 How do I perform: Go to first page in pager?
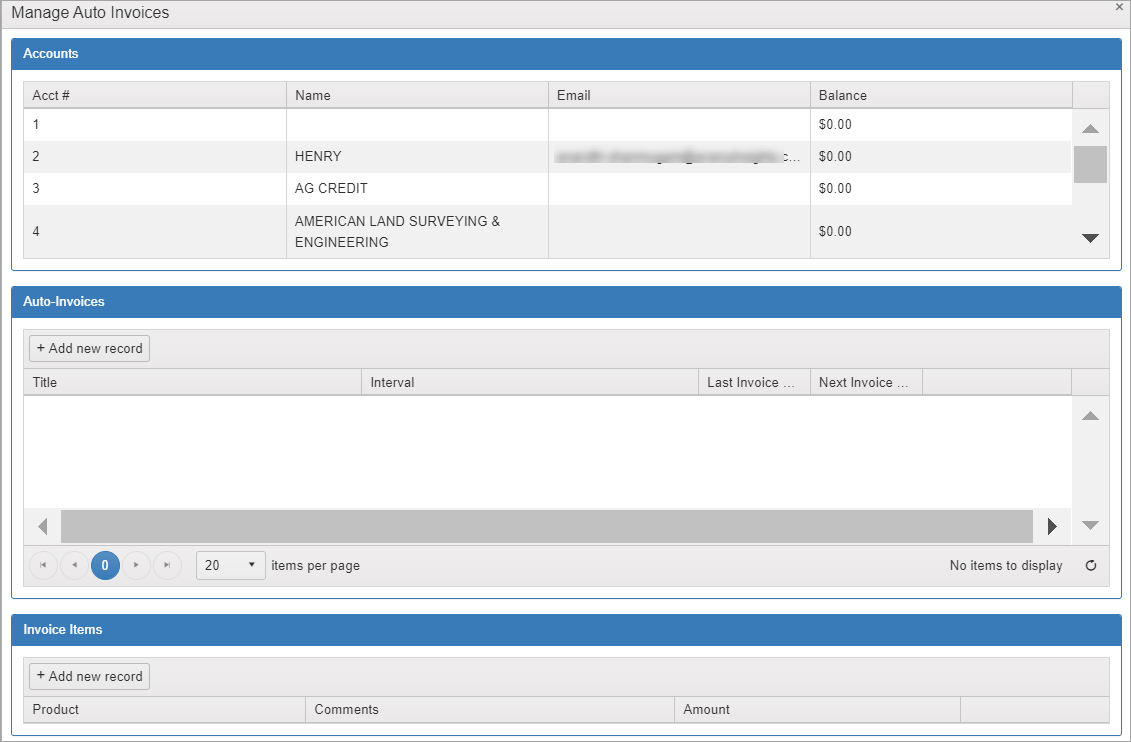[x=43, y=566]
